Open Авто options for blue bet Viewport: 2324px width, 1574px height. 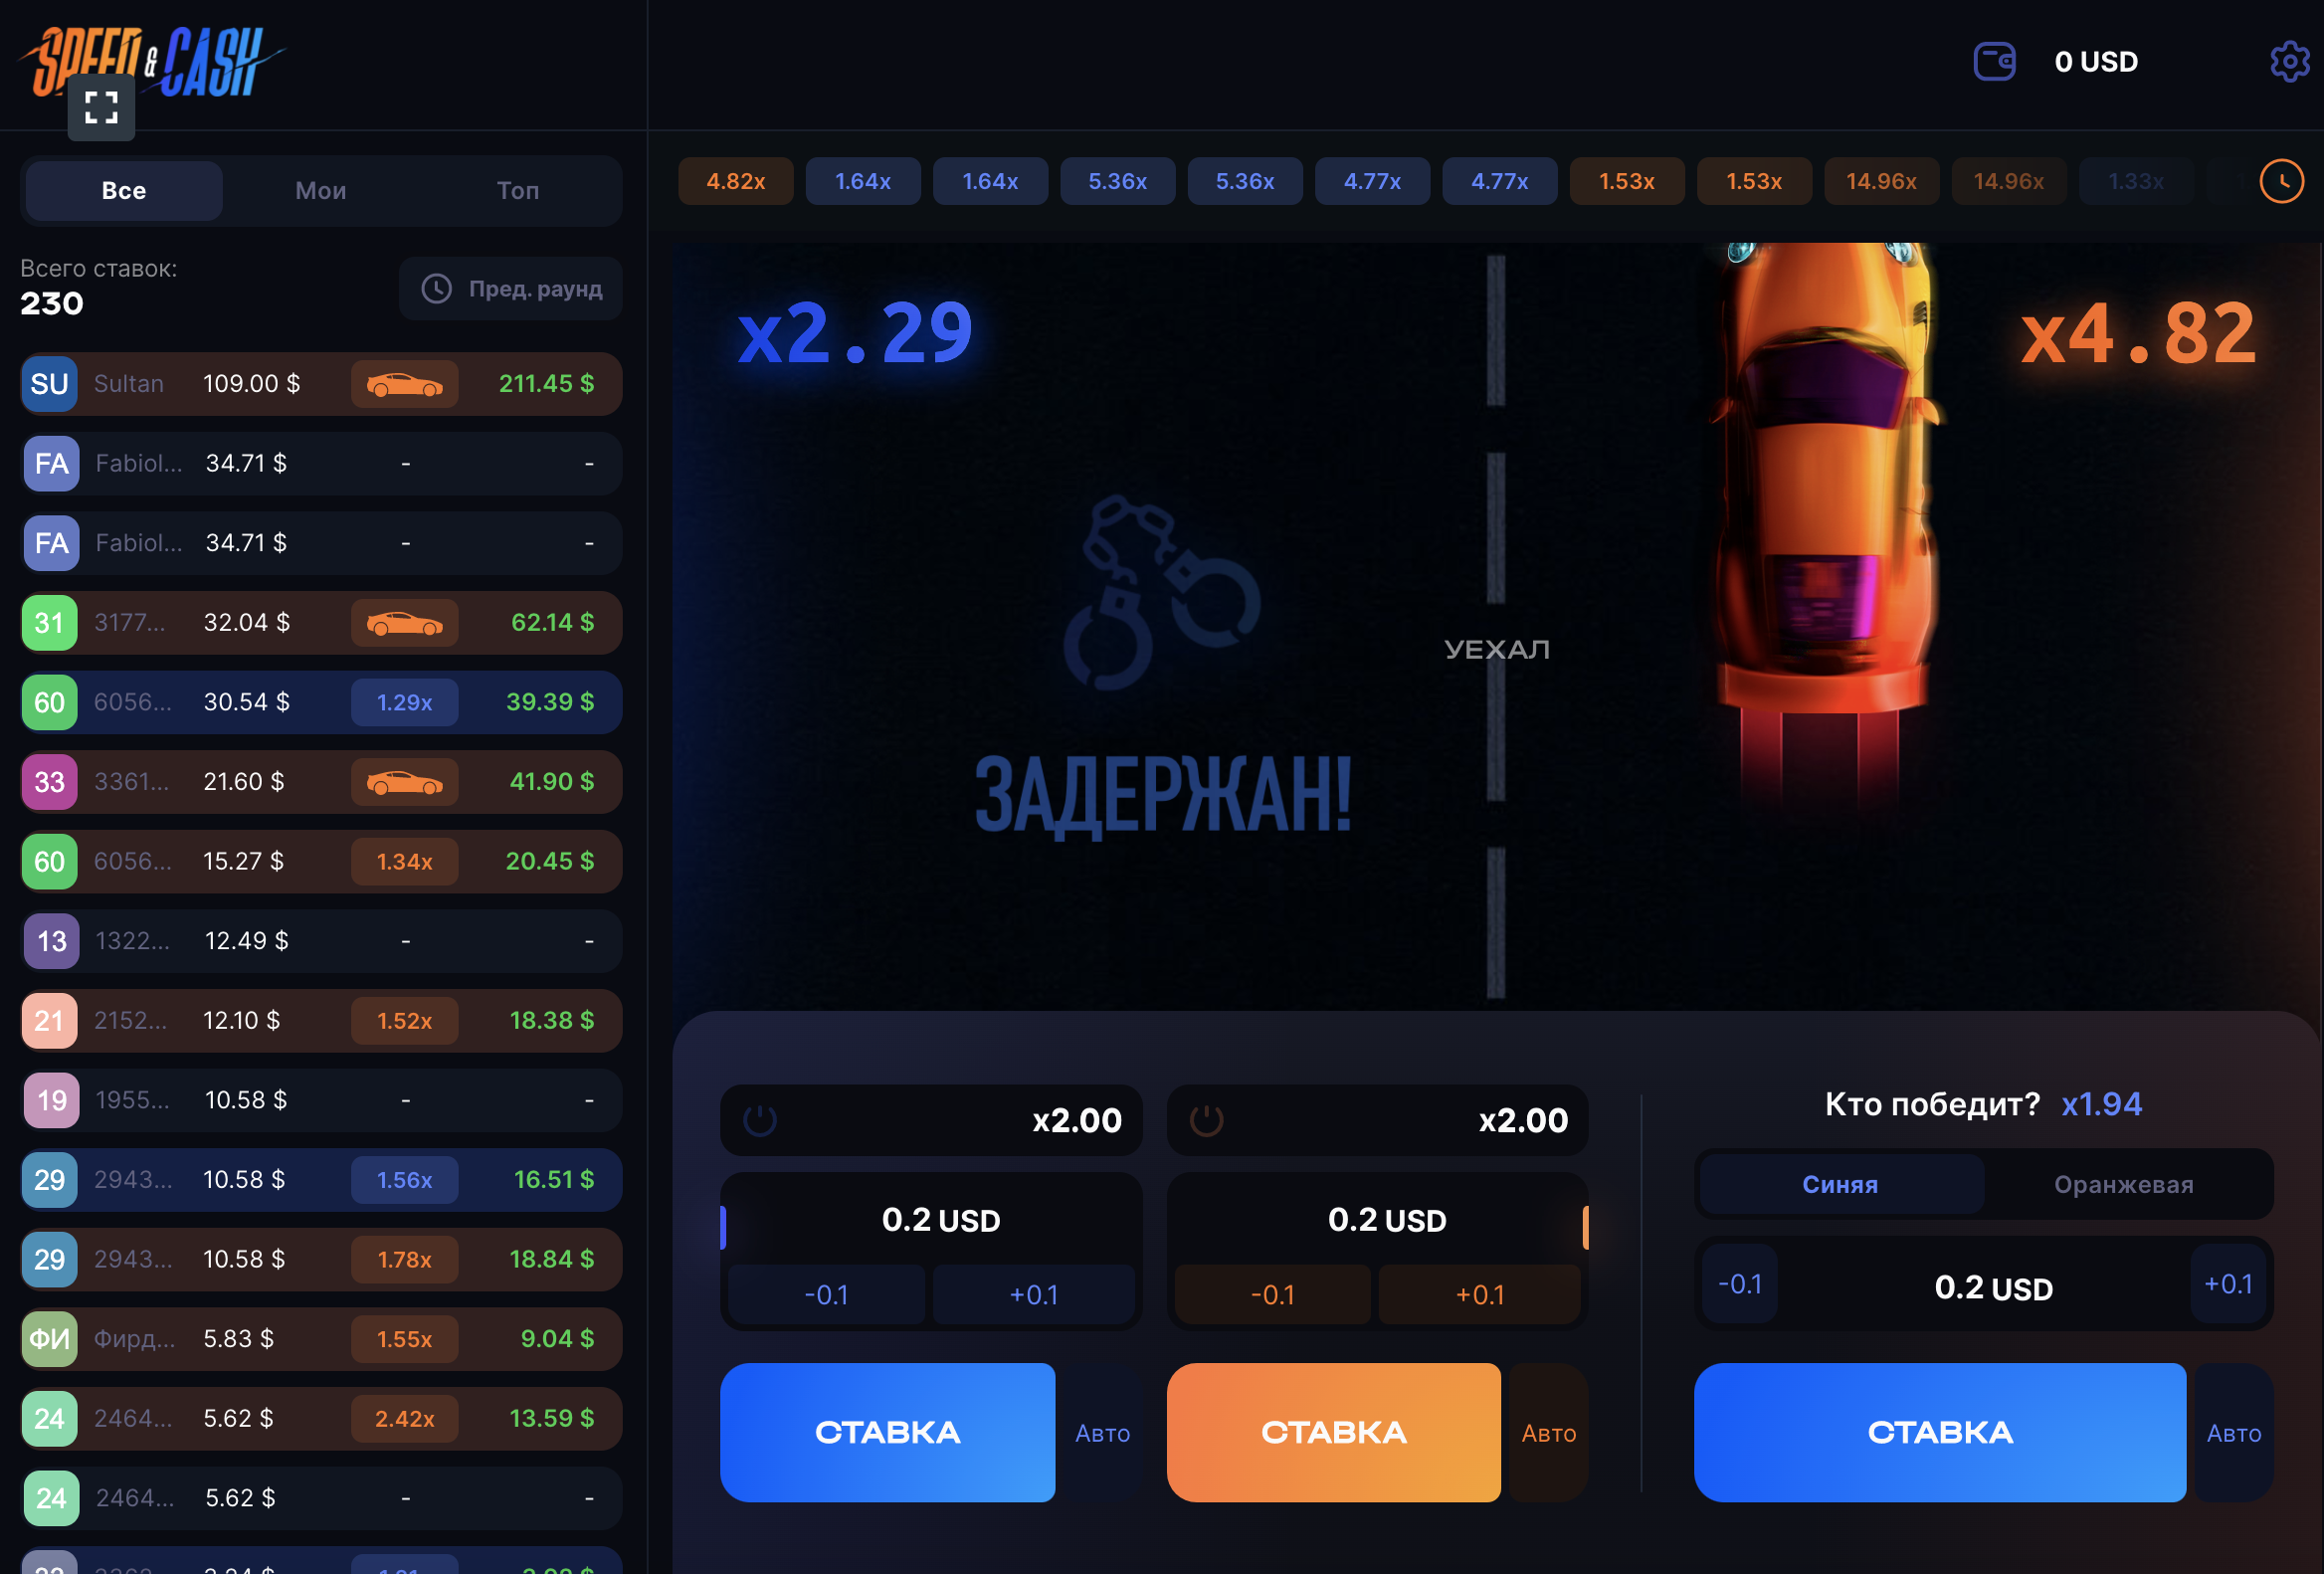pyautogui.click(x=1102, y=1433)
